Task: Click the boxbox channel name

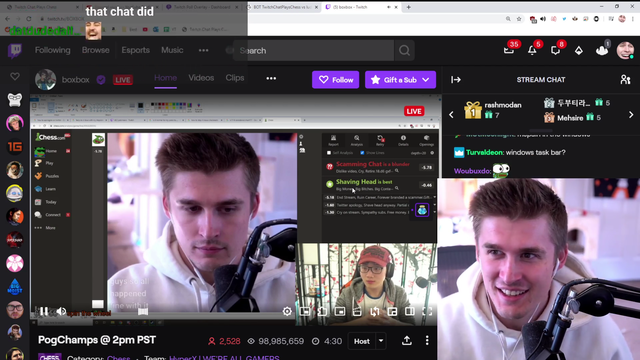Action: click(76, 80)
